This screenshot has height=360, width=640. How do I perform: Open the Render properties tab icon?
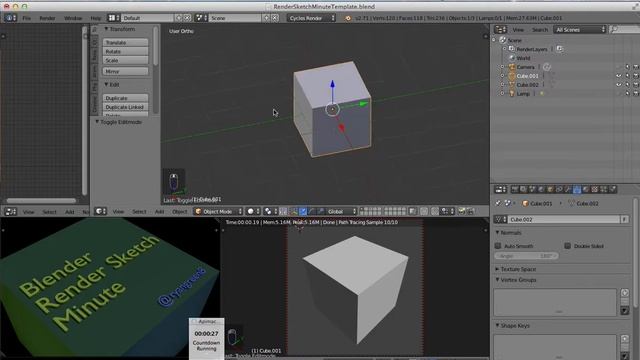click(x=515, y=189)
